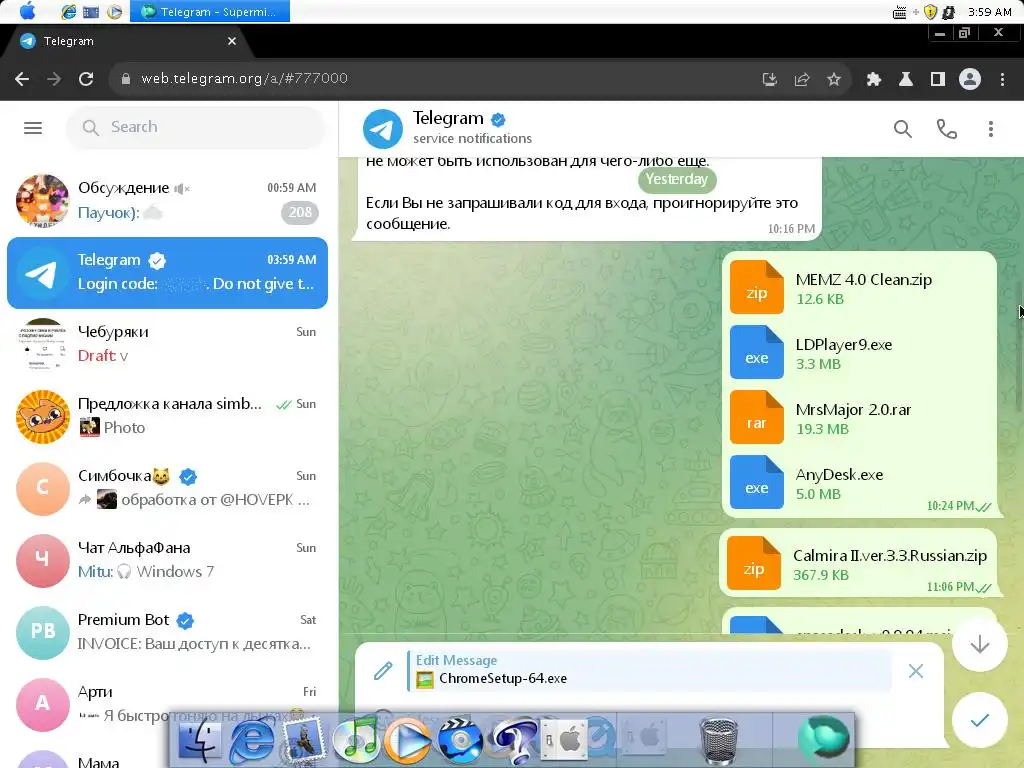
Task: Open Supermium browser icon in dock
Action: point(824,741)
